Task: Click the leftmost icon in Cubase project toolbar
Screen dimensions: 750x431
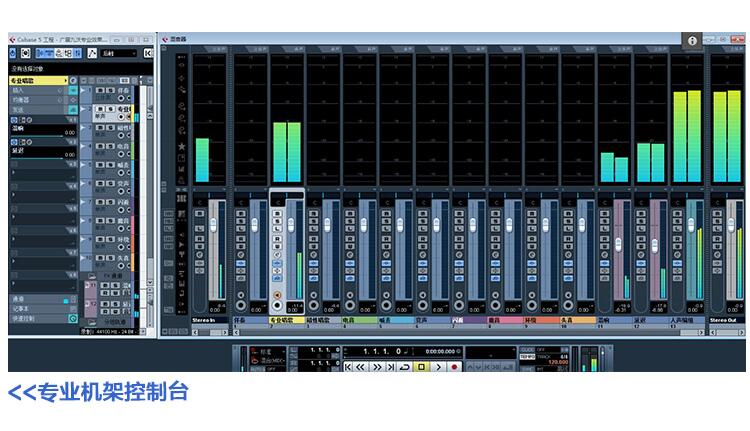Action: 12,53
